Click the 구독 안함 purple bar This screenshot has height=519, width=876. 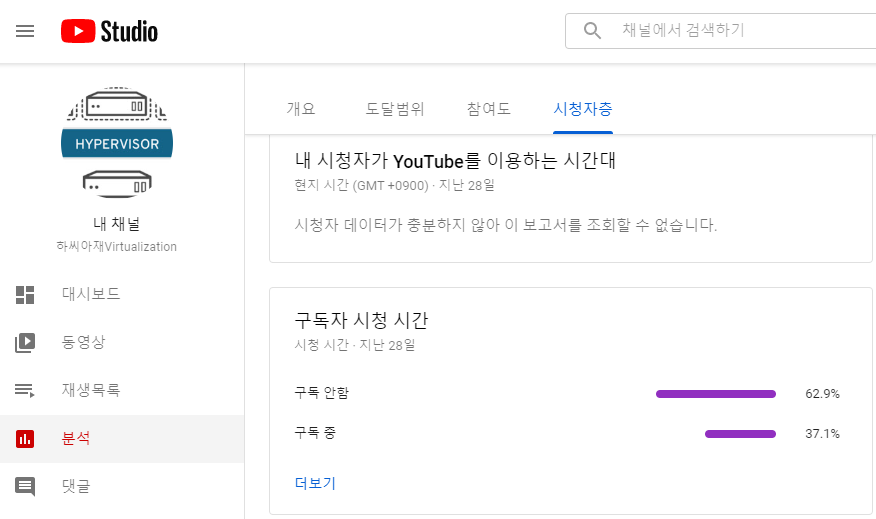pos(716,394)
